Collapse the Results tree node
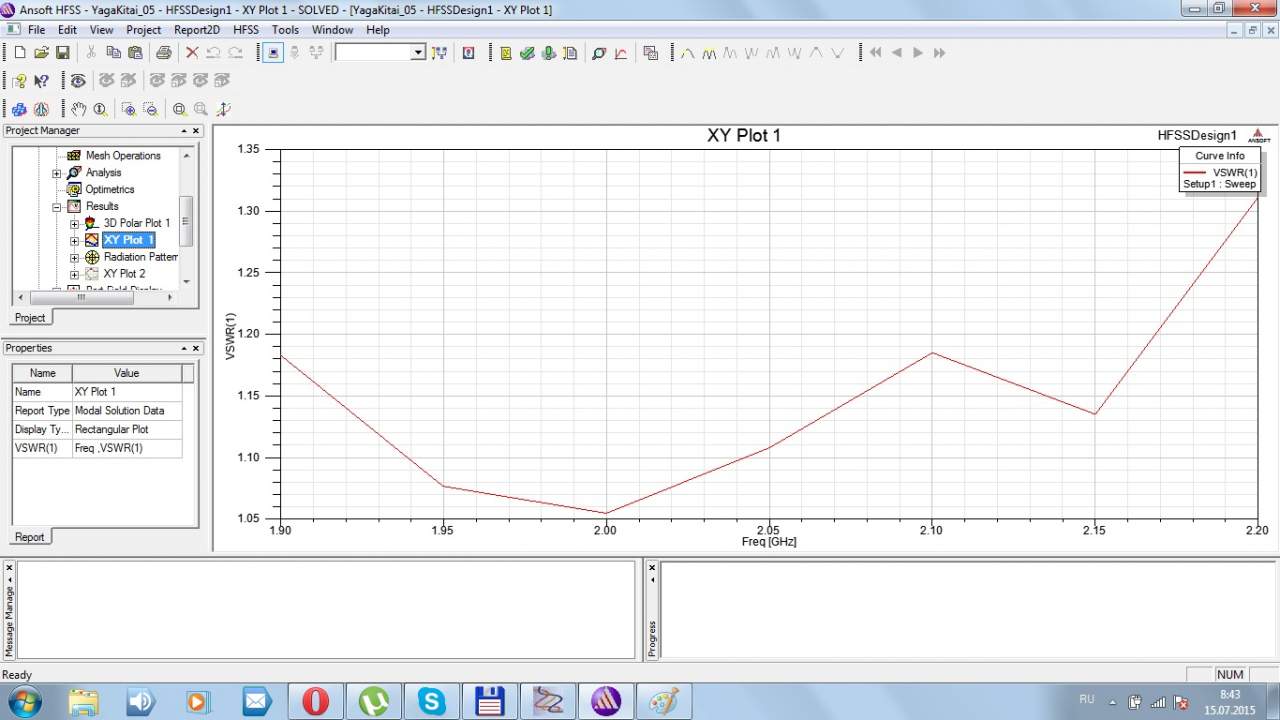 tap(57, 207)
